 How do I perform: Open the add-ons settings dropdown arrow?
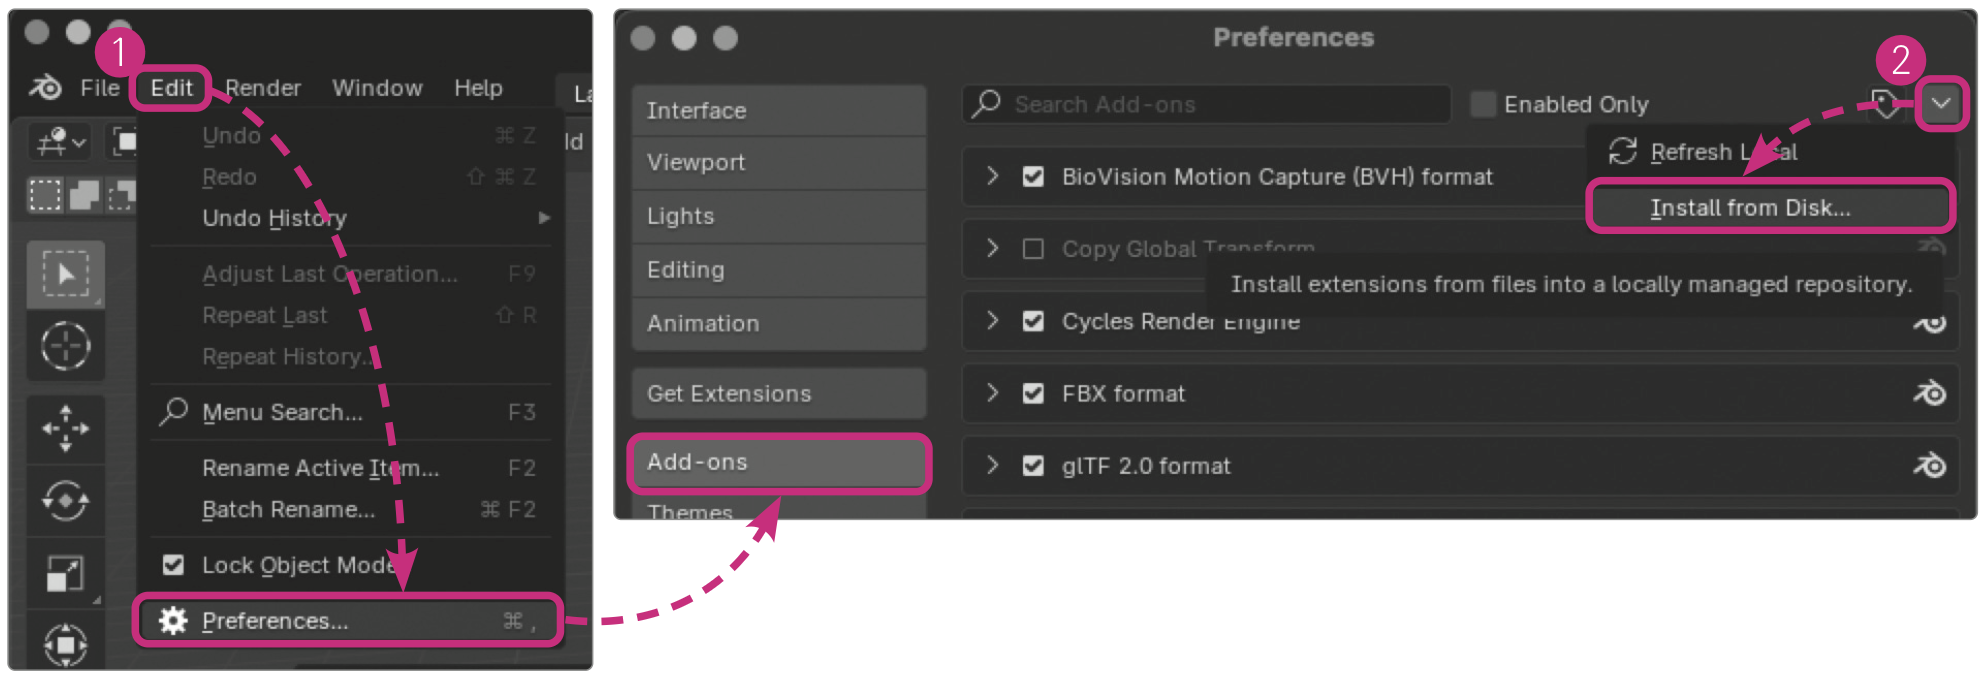tap(1940, 103)
